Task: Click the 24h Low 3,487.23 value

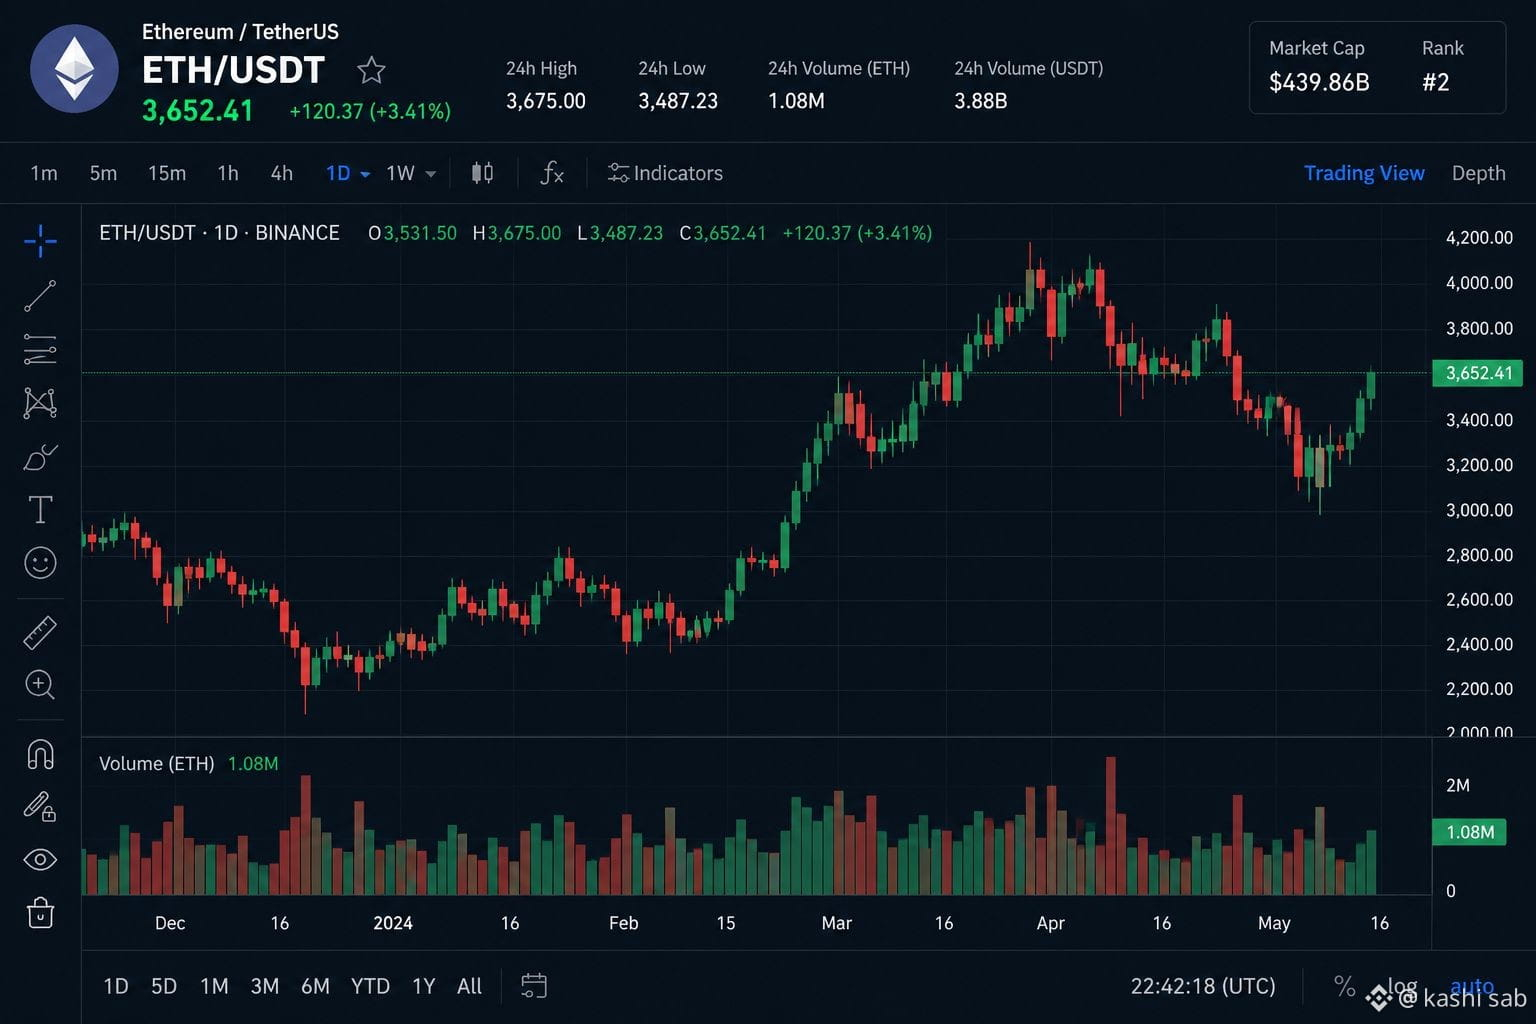Action: click(678, 101)
